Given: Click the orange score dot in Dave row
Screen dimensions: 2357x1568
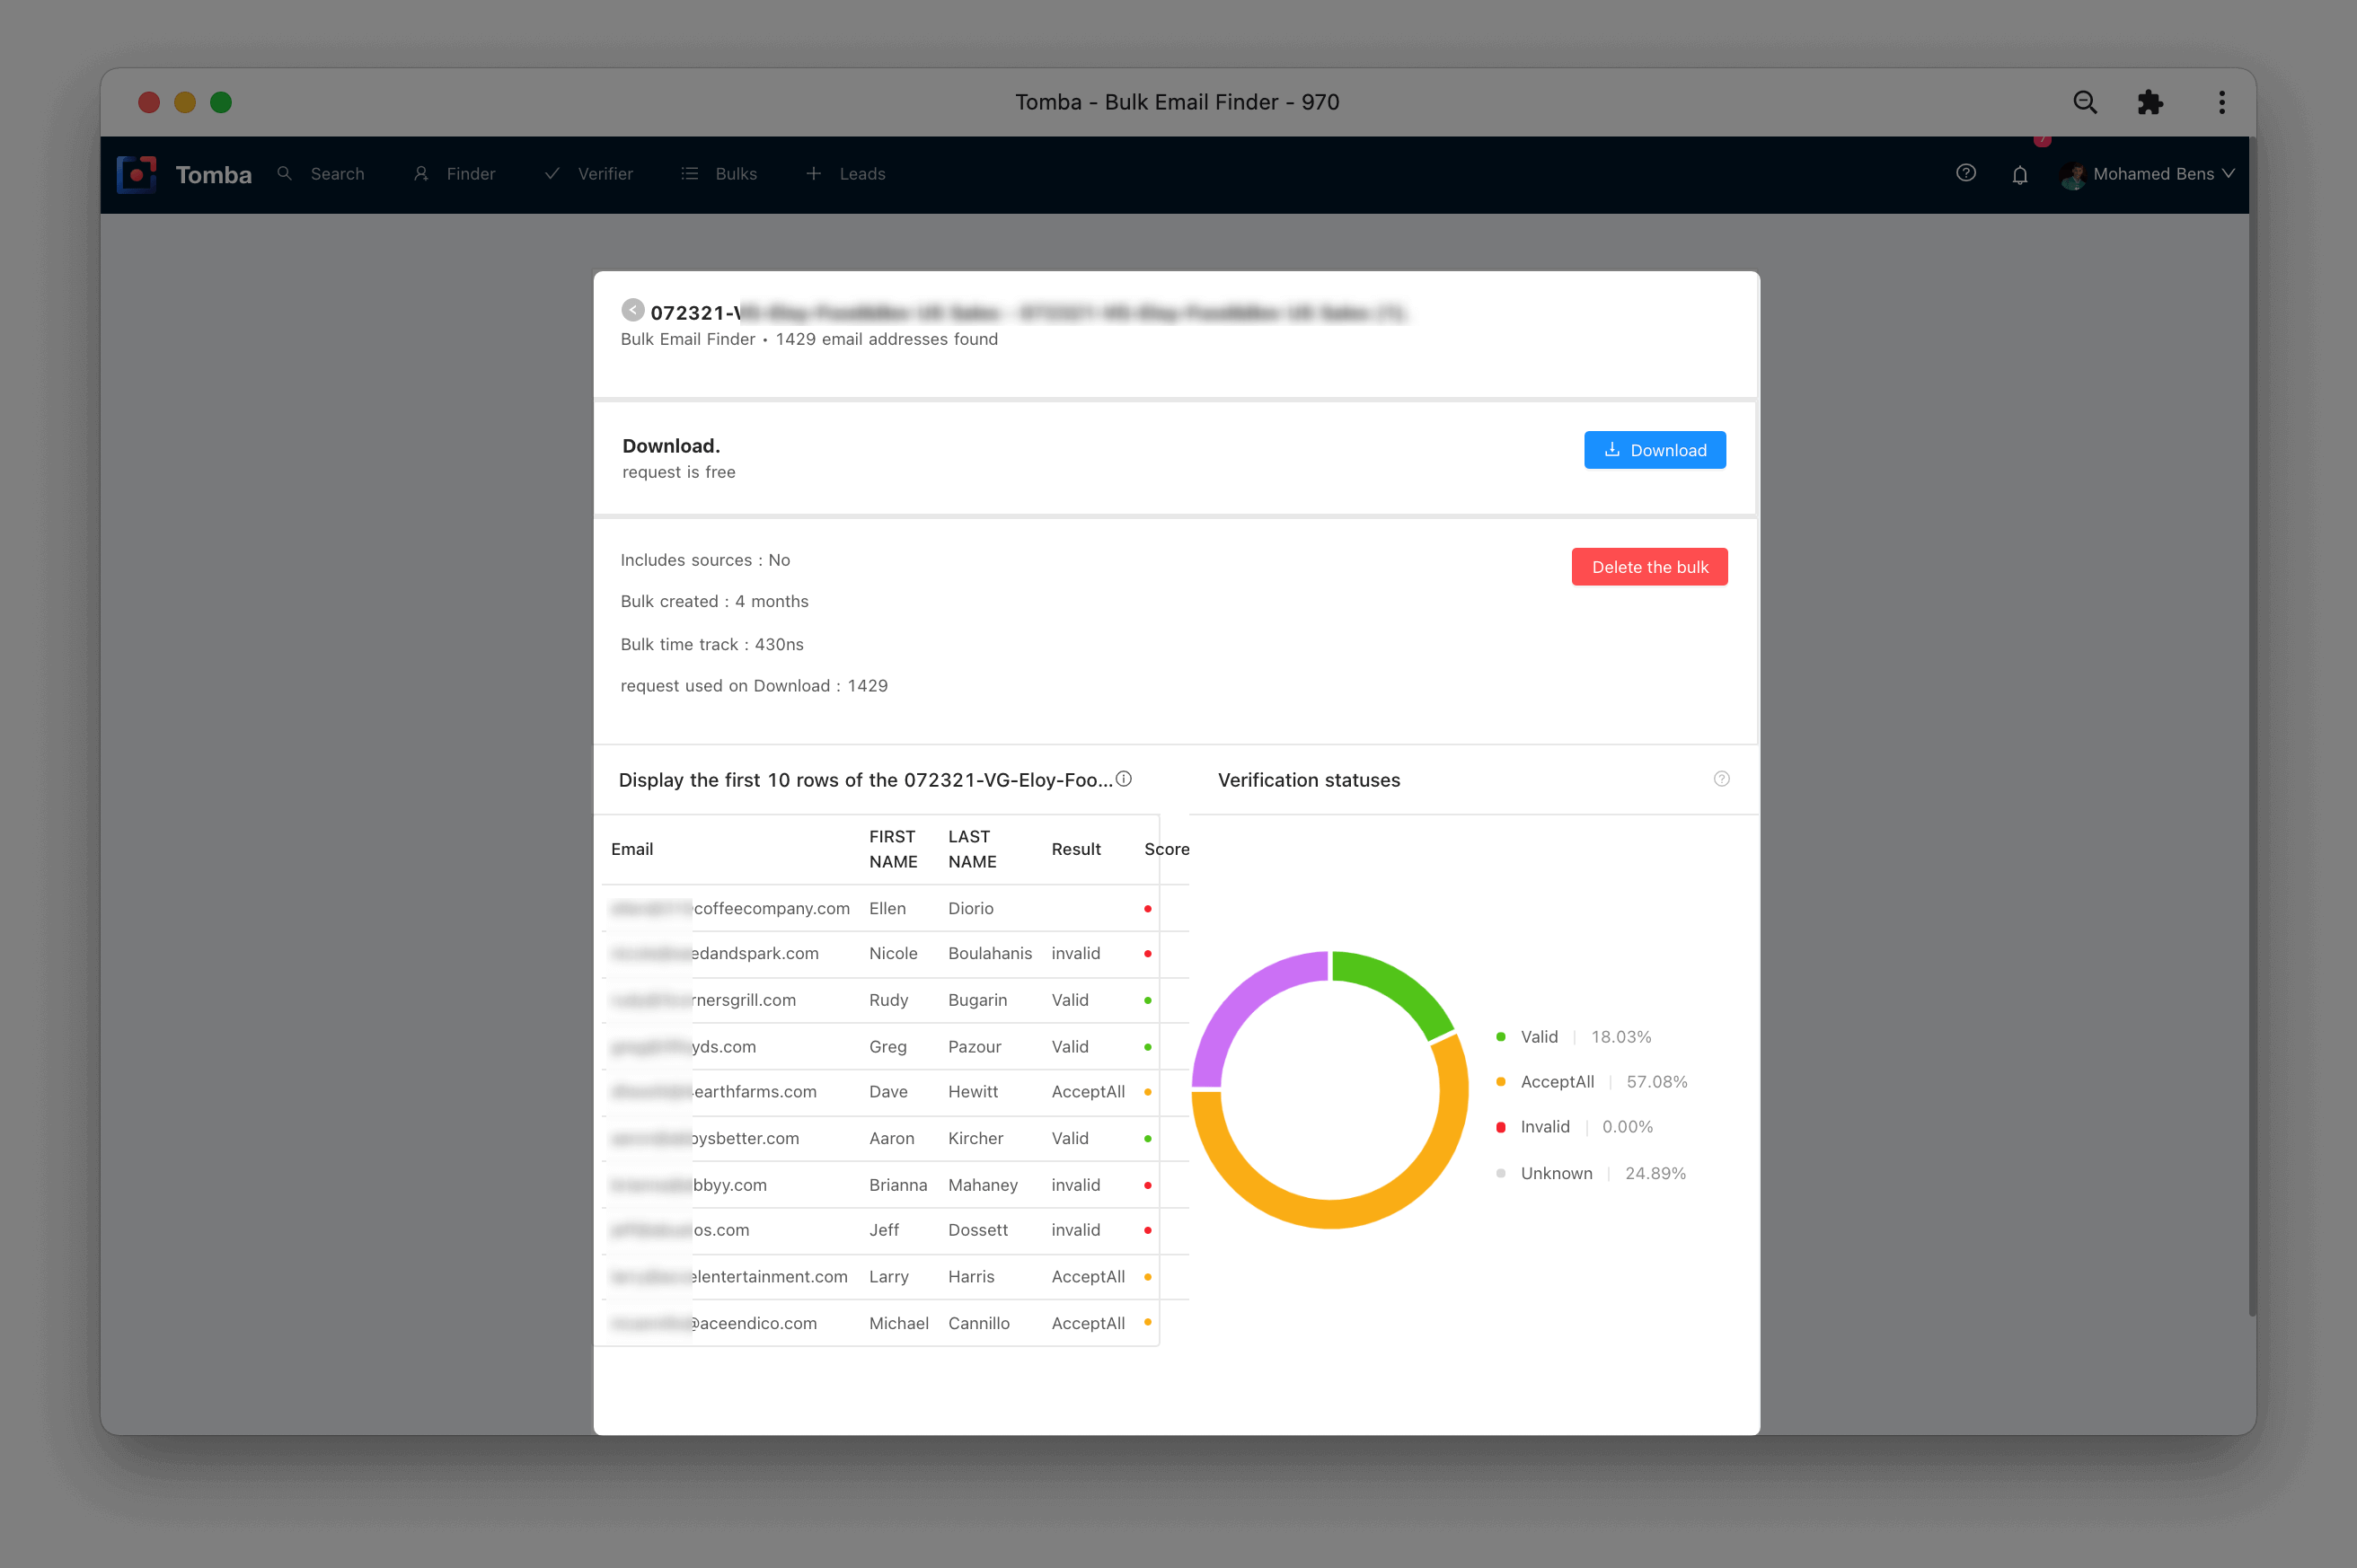Looking at the screenshot, I should pos(1147,1092).
